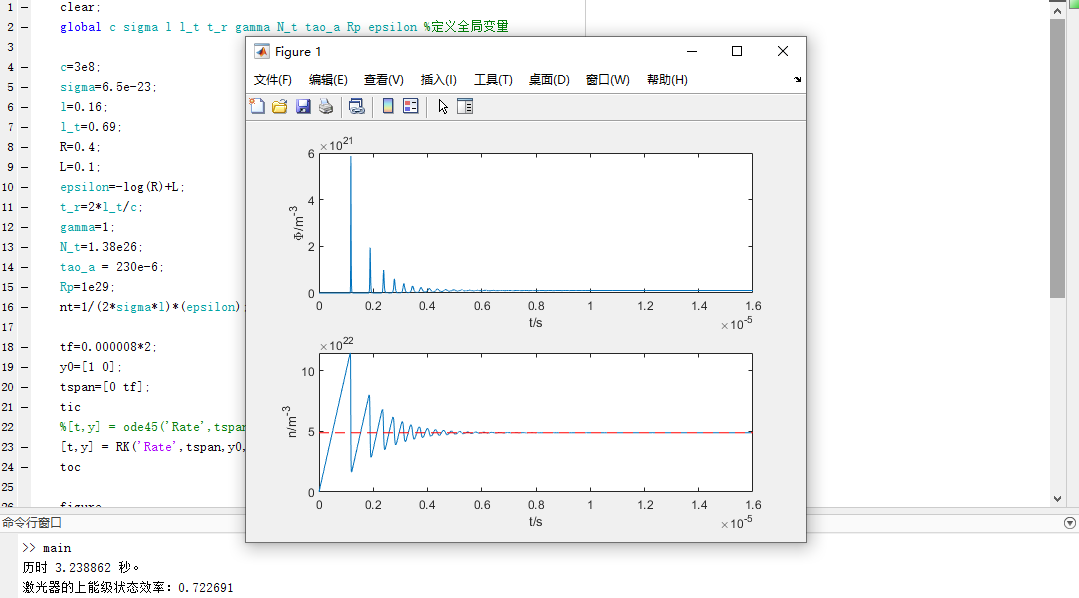Click the Insert Legend icon
Image resolution: width=1079 pixels, height=598 pixels.
pyautogui.click(x=411, y=106)
